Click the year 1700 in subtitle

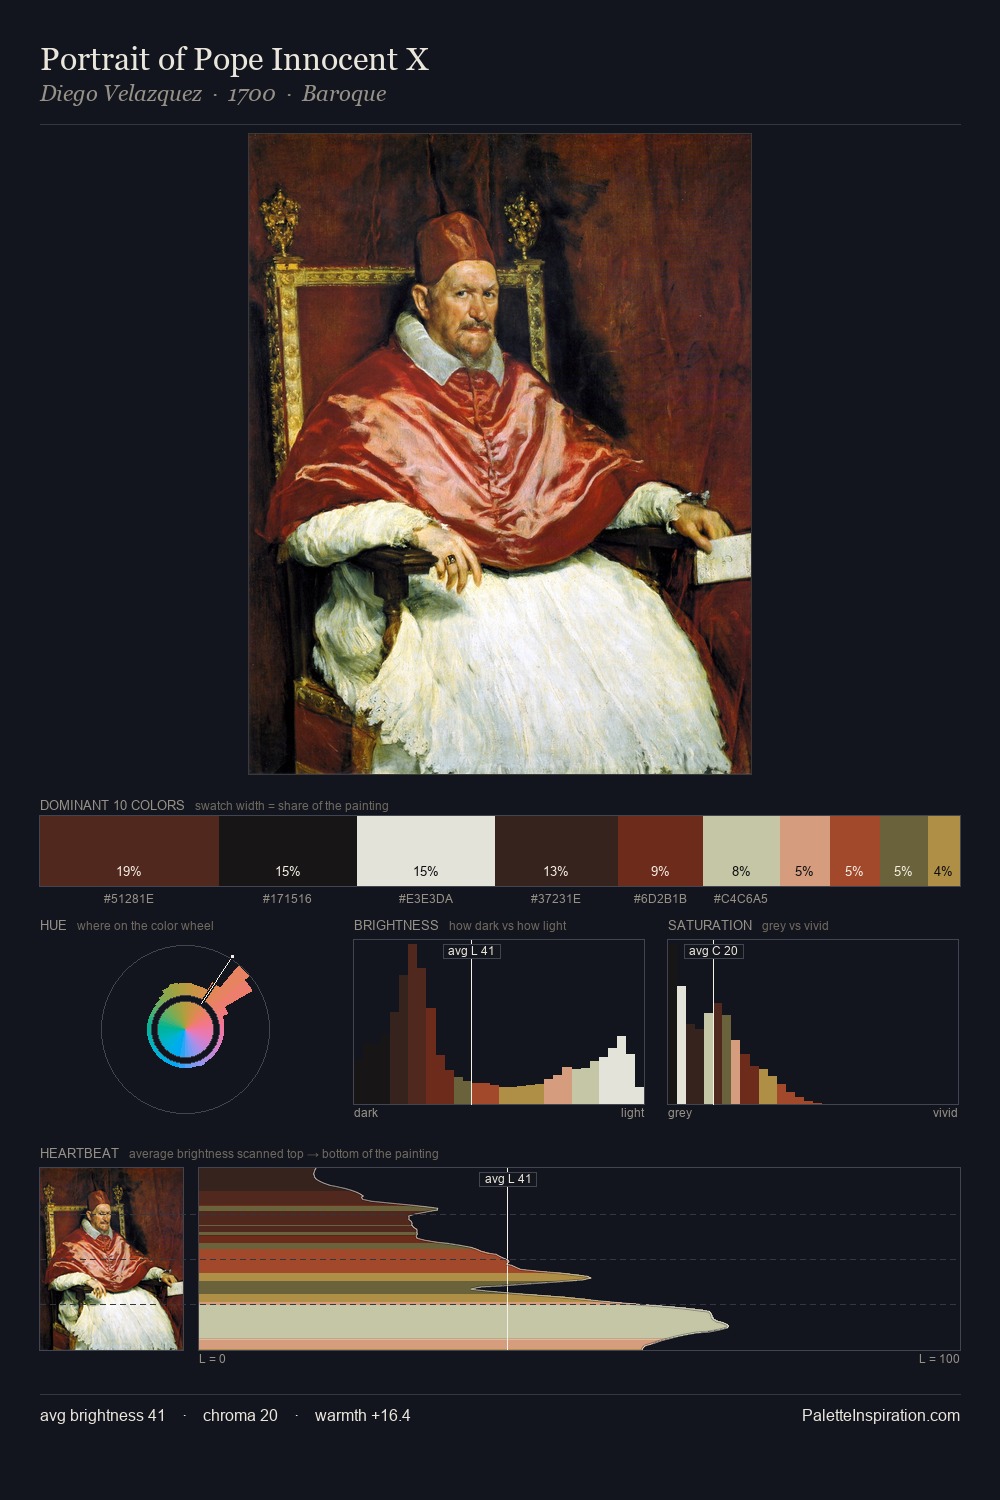251,94
